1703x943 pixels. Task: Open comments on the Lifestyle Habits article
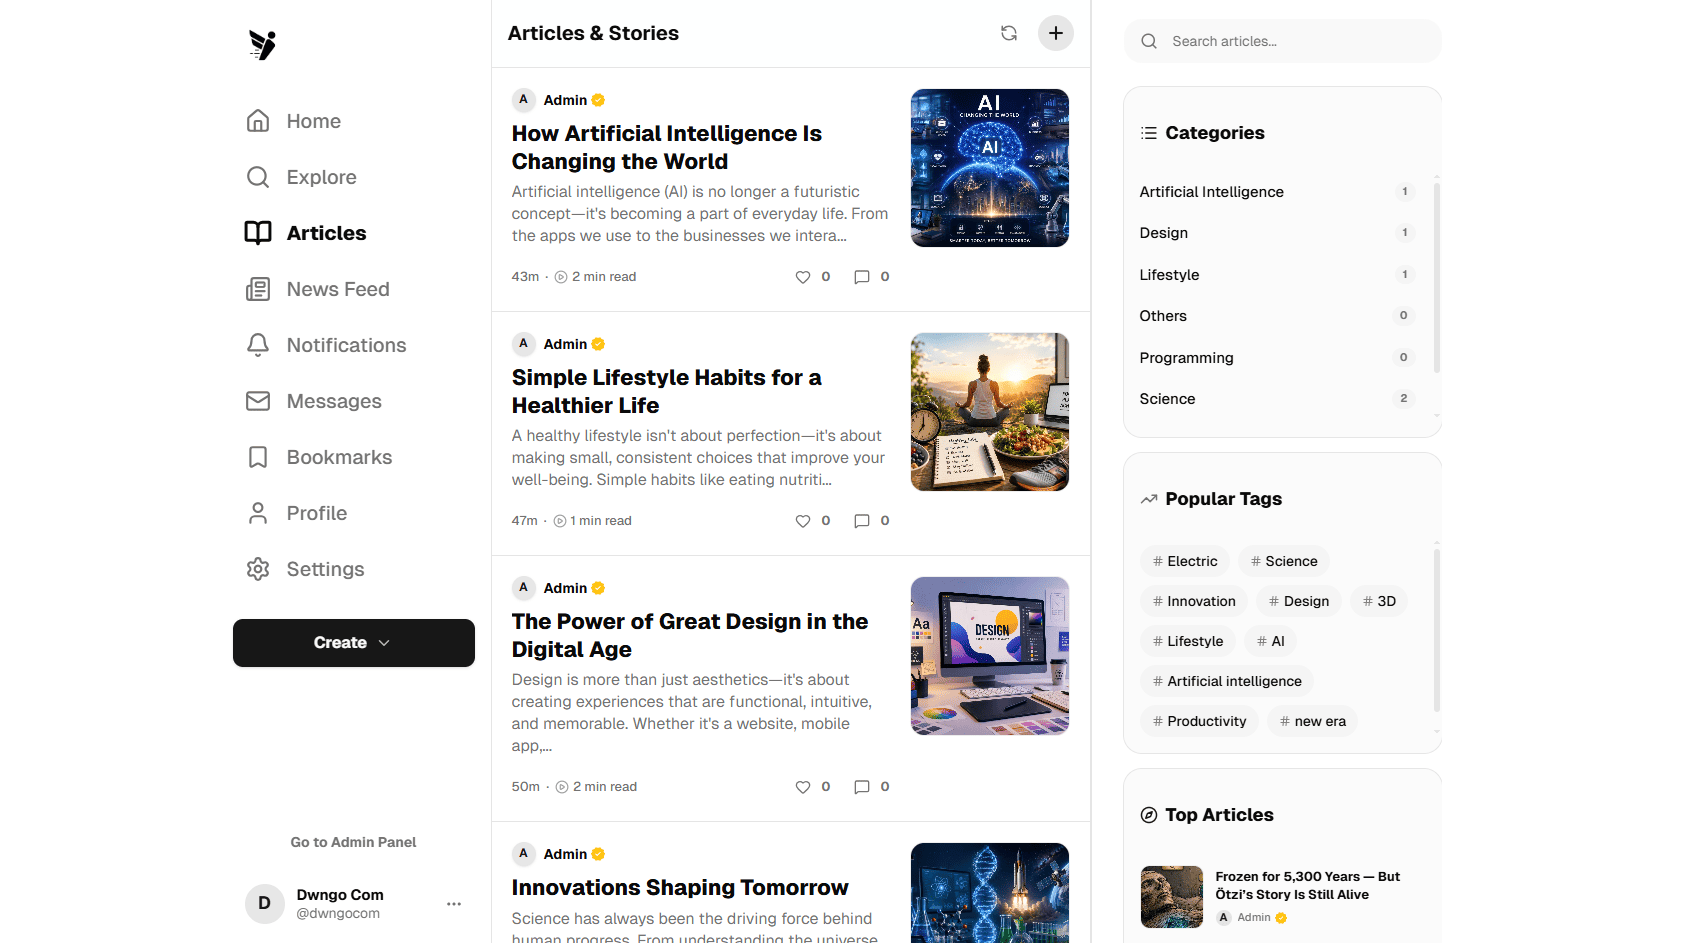point(862,521)
